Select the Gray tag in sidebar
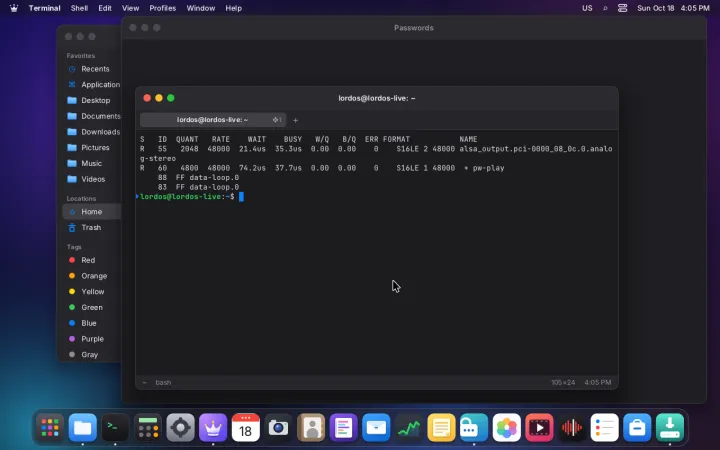The height and width of the screenshot is (450, 720). 92,354
